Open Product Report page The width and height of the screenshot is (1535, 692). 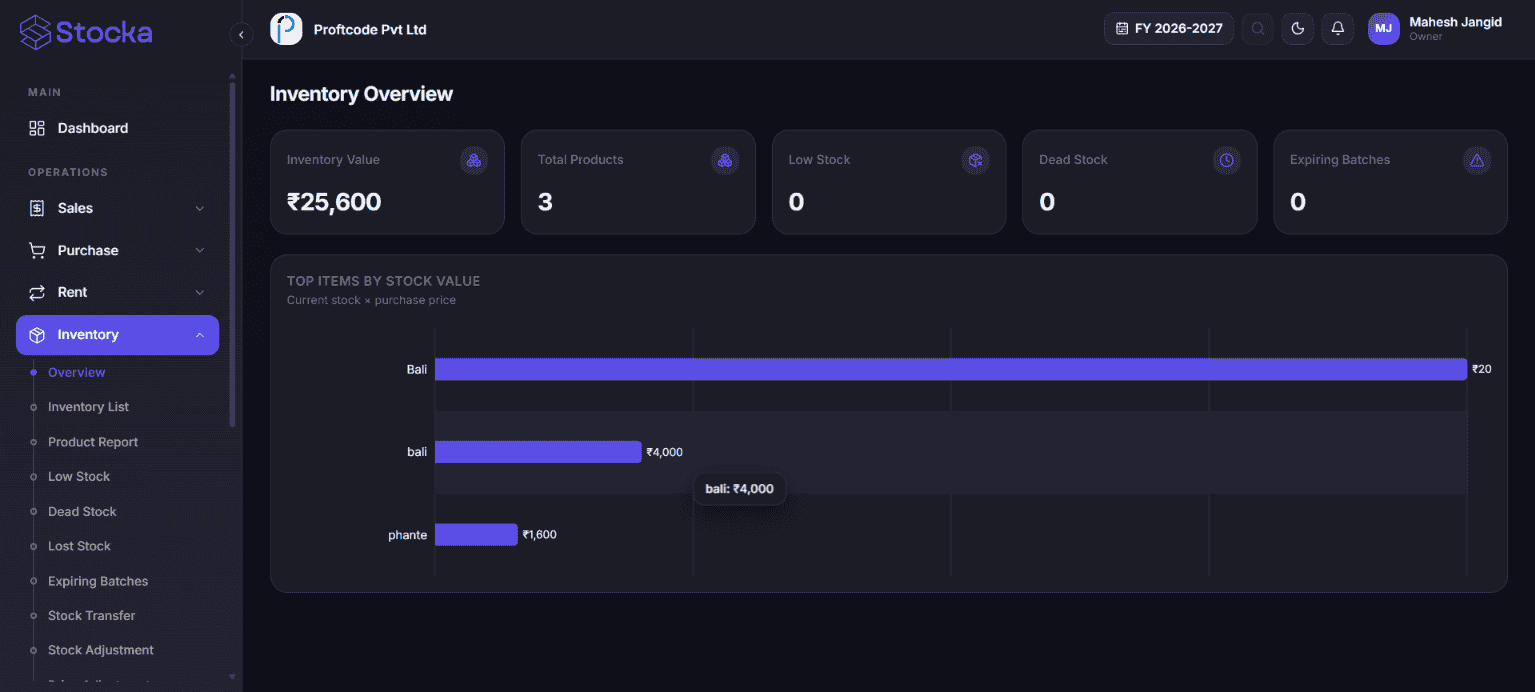(93, 442)
